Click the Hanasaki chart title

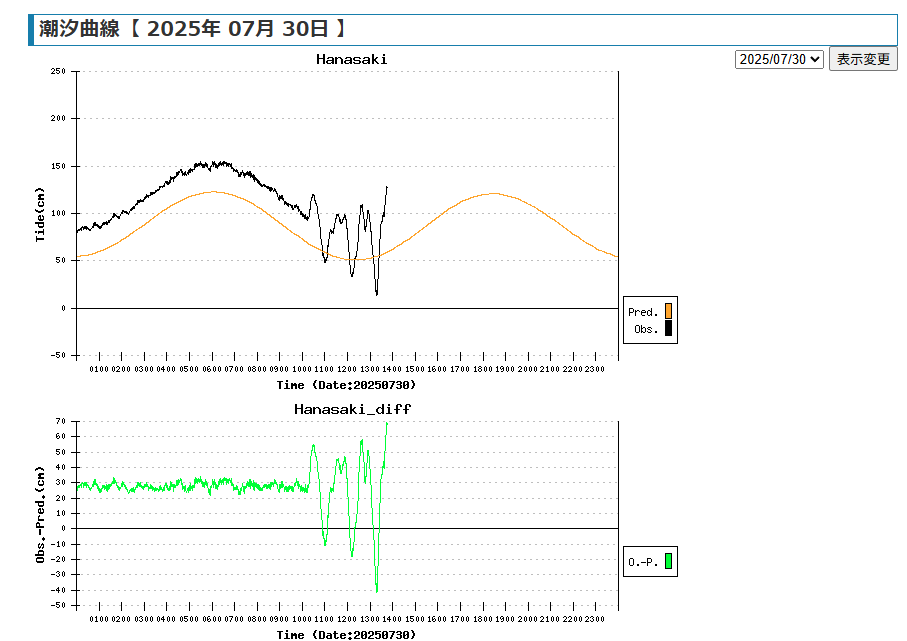[351, 59]
